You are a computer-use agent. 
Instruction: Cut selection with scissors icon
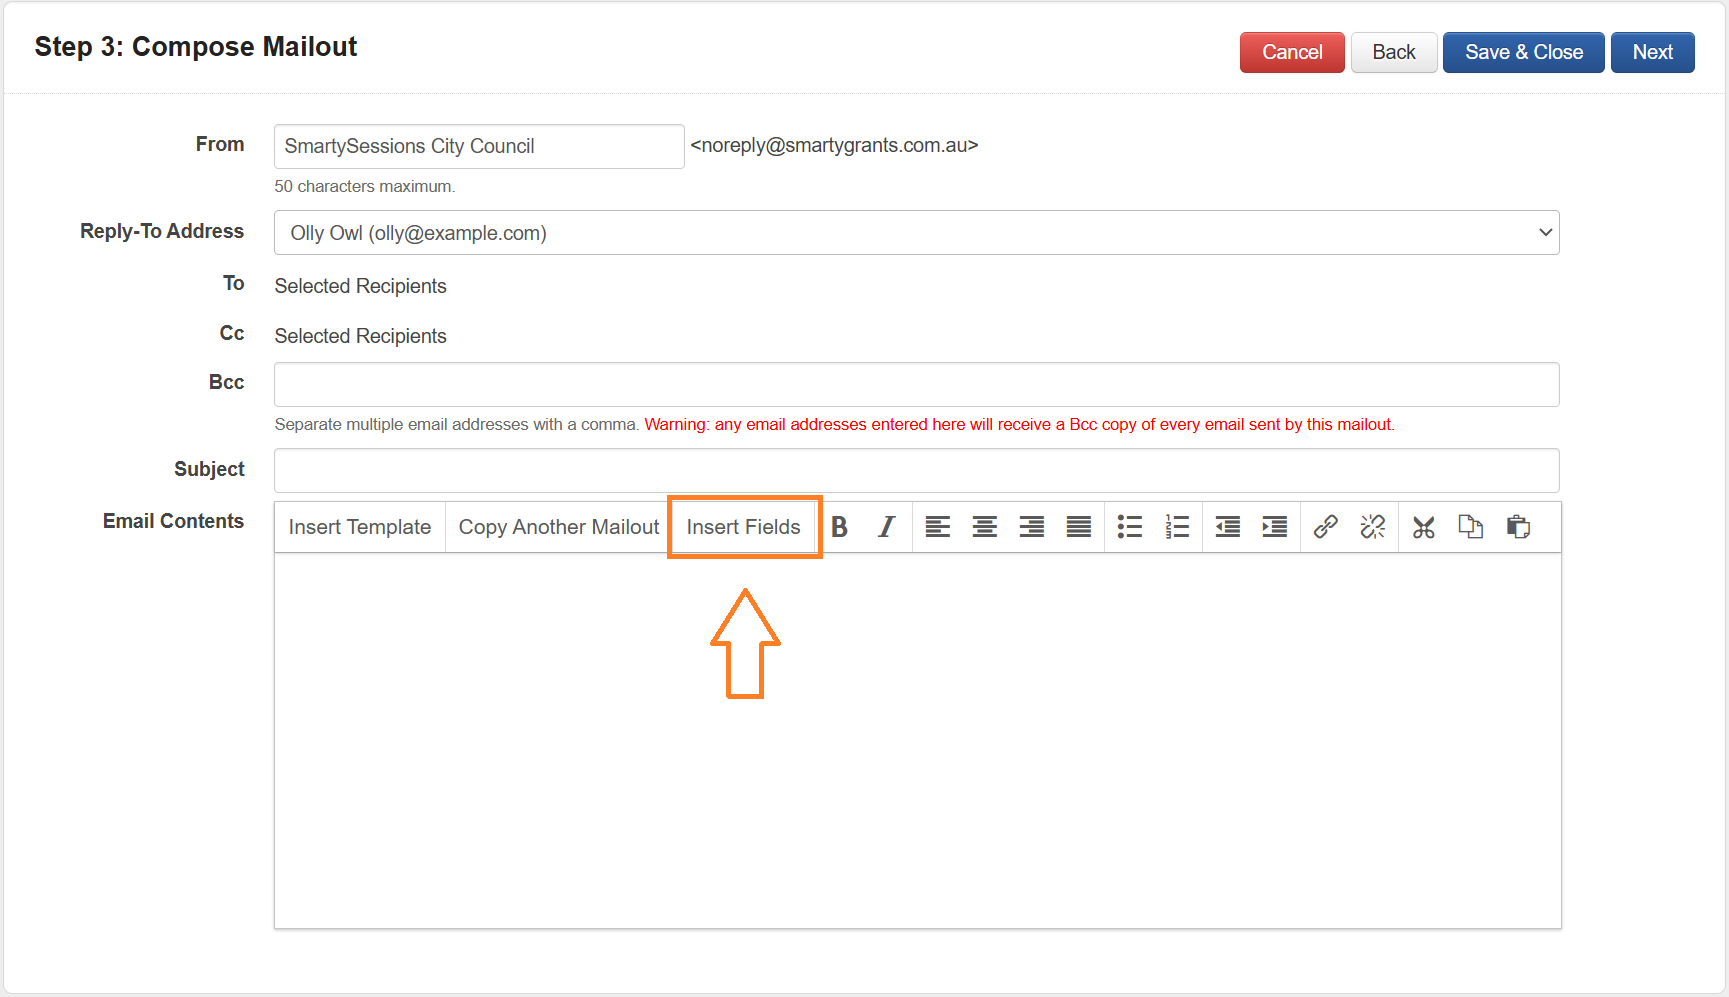coord(1424,527)
